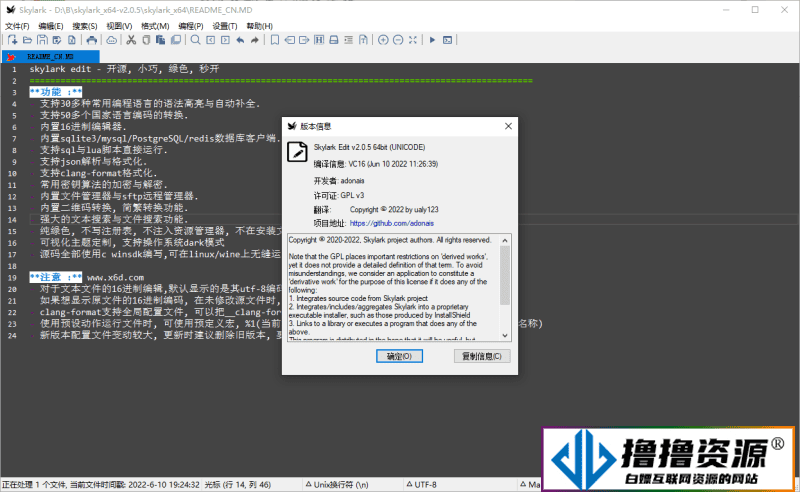Click the '许可证: GPL v3' text

[339, 195]
